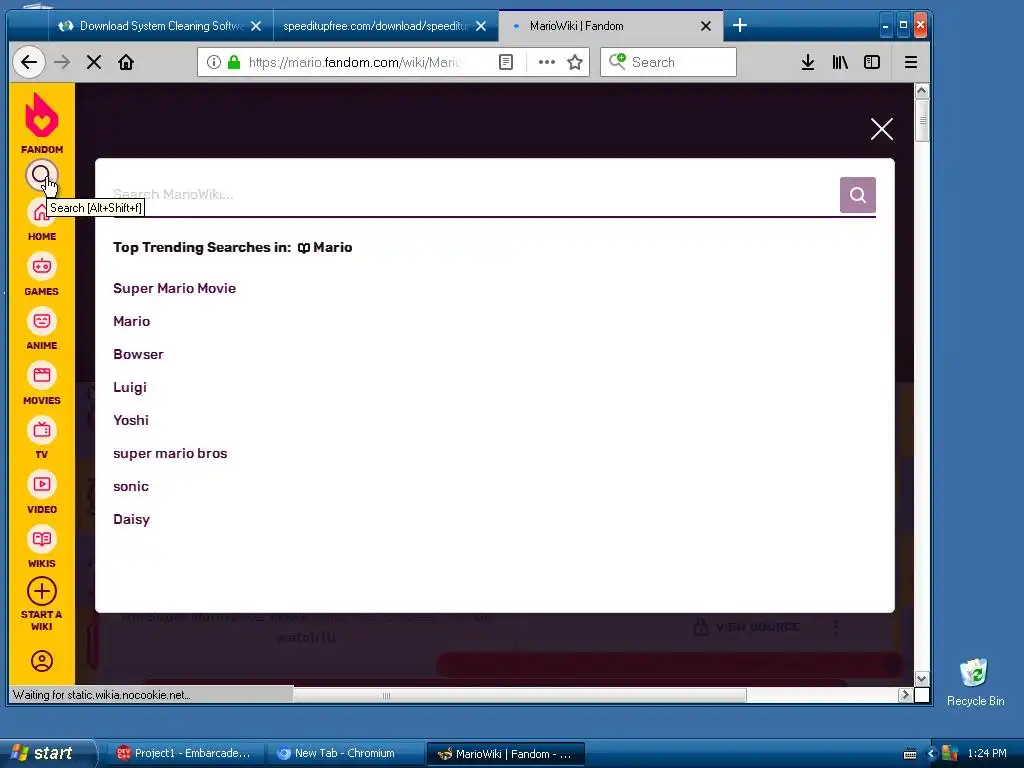Click the browser forward arrow
The height and width of the screenshot is (768, 1024).
tap(62, 62)
